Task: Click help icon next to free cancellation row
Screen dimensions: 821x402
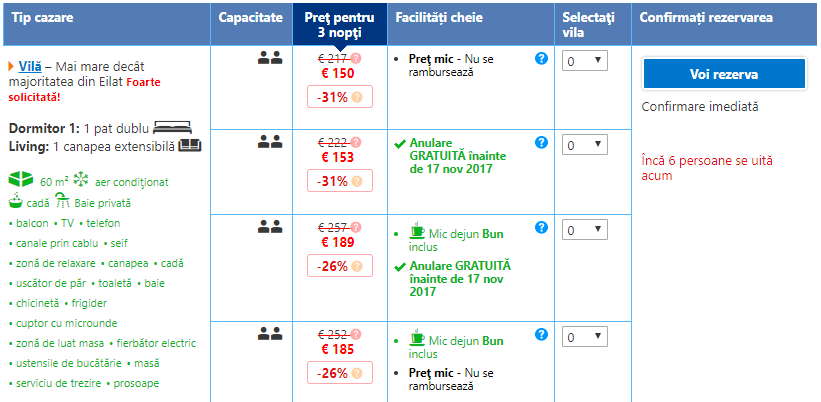Action: click(542, 143)
